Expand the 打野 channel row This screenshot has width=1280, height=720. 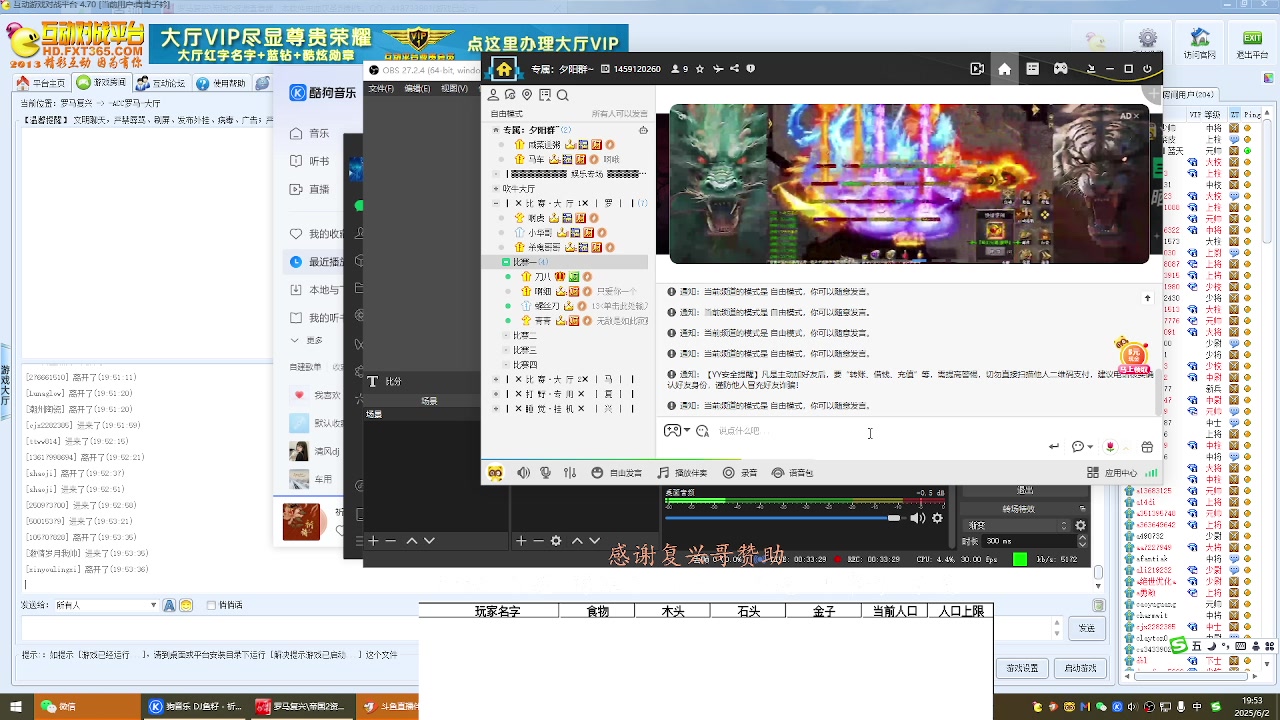(x=496, y=394)
